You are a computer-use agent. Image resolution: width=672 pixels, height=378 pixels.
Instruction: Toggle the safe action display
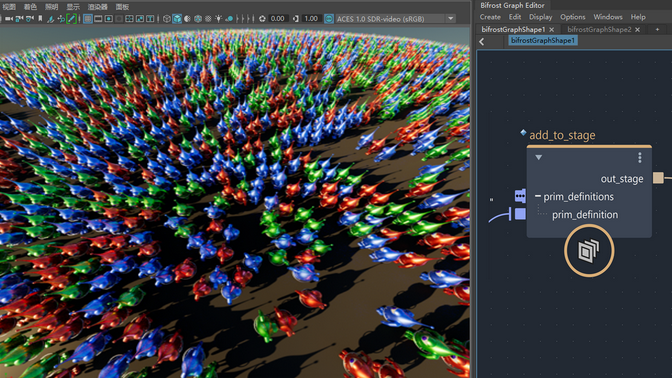coord(140,19)
